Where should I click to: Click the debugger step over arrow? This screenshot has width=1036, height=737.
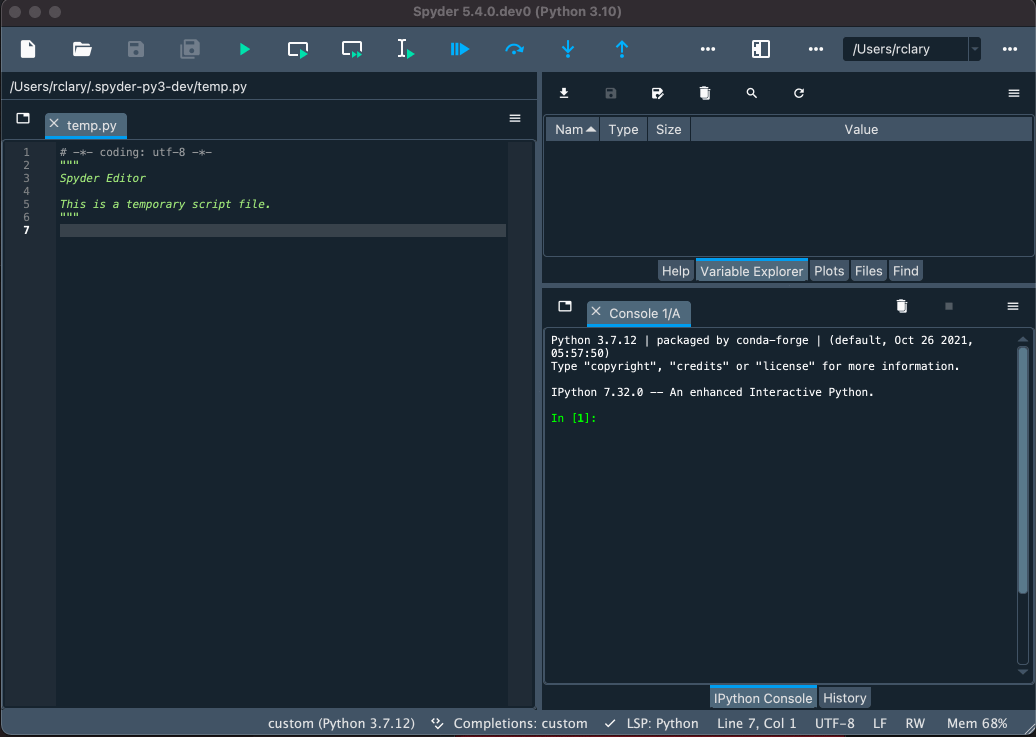pyautogui.click(x=513, y=49)
